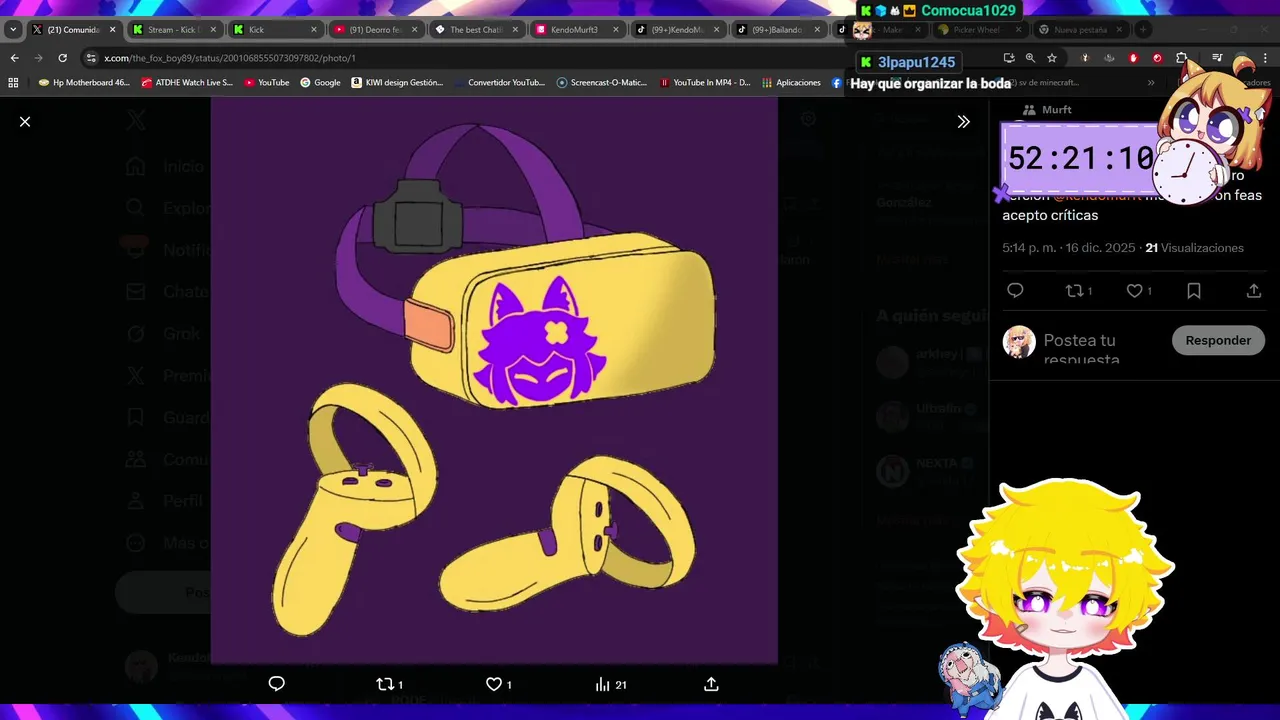
Task: Repost icon below the image
Action: (x=385, y=684)
